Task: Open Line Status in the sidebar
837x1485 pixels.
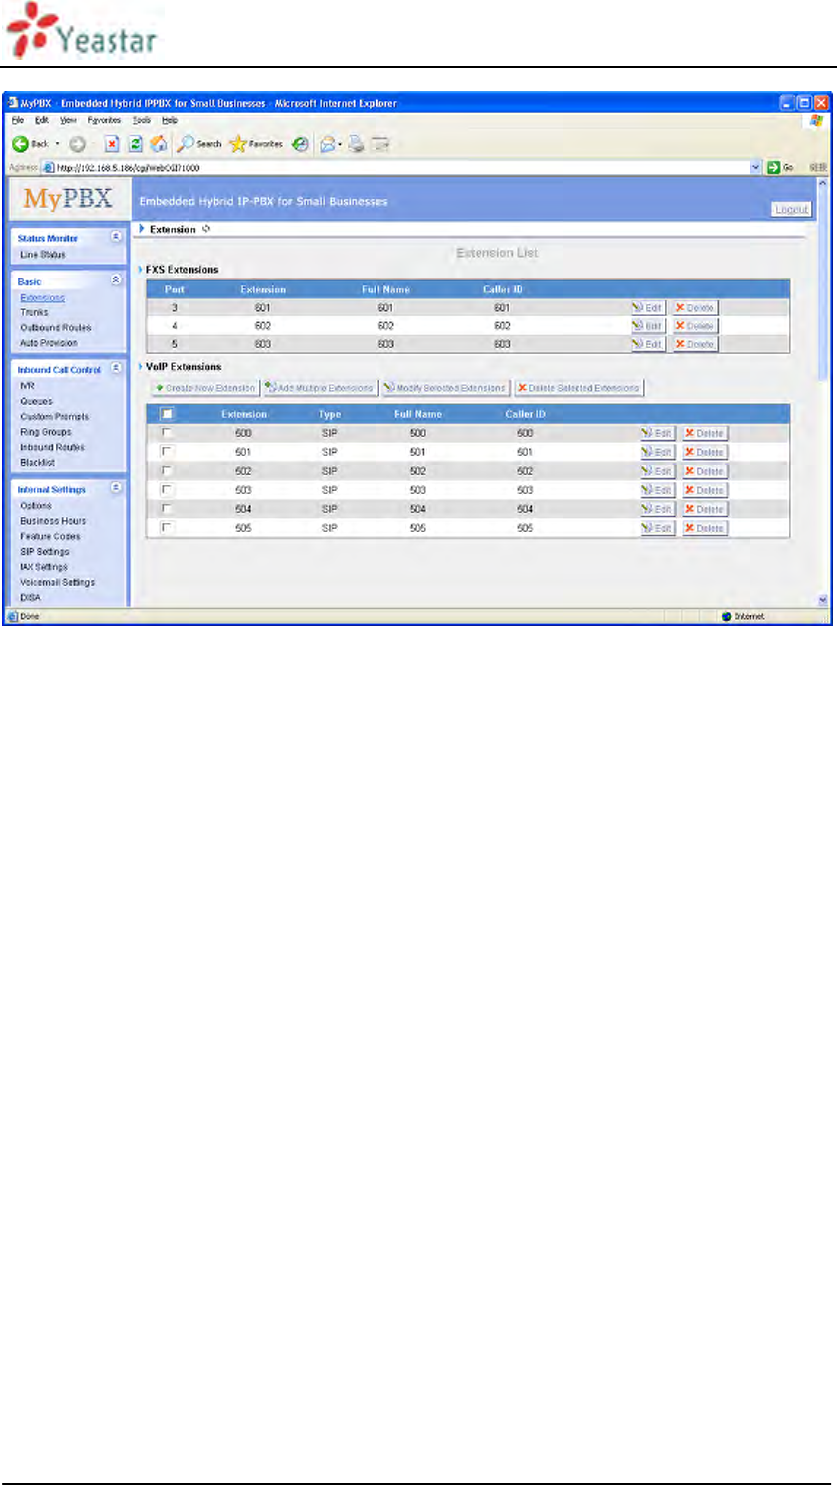Action: click(x=43, y=255)
